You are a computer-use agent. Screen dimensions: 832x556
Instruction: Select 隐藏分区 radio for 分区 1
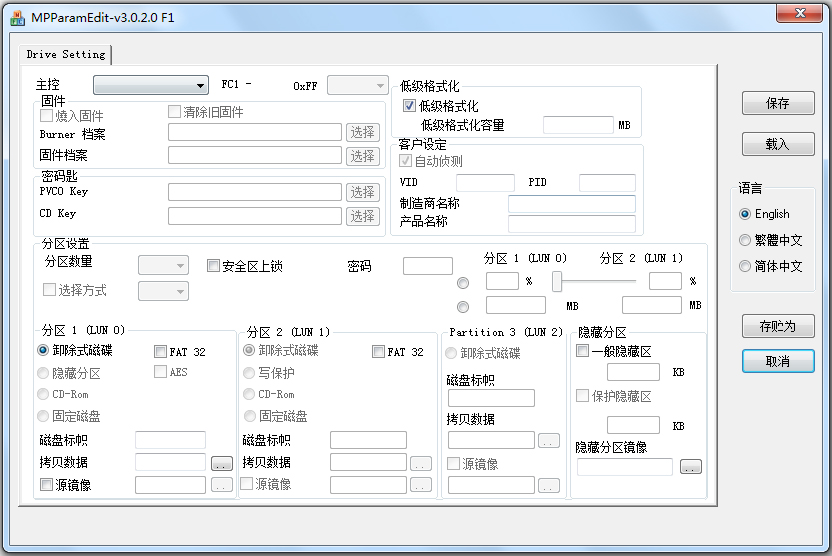tap(43, 373)
